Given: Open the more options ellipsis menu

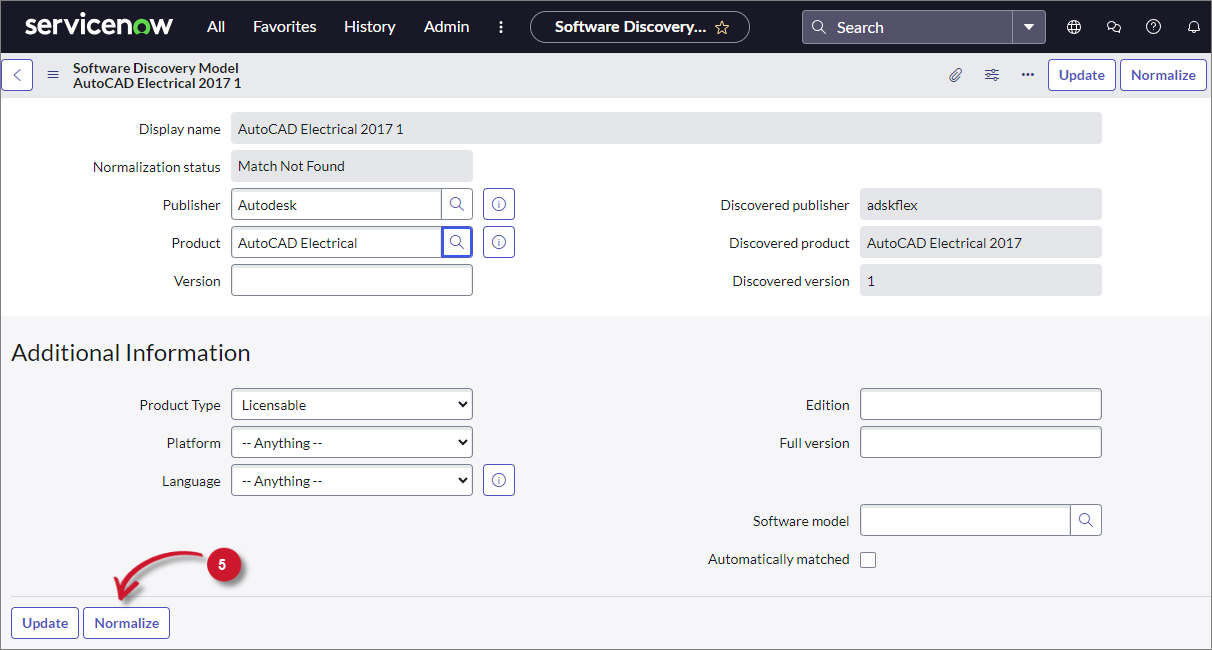Looking at the screenshot, I should [1027, 75].
